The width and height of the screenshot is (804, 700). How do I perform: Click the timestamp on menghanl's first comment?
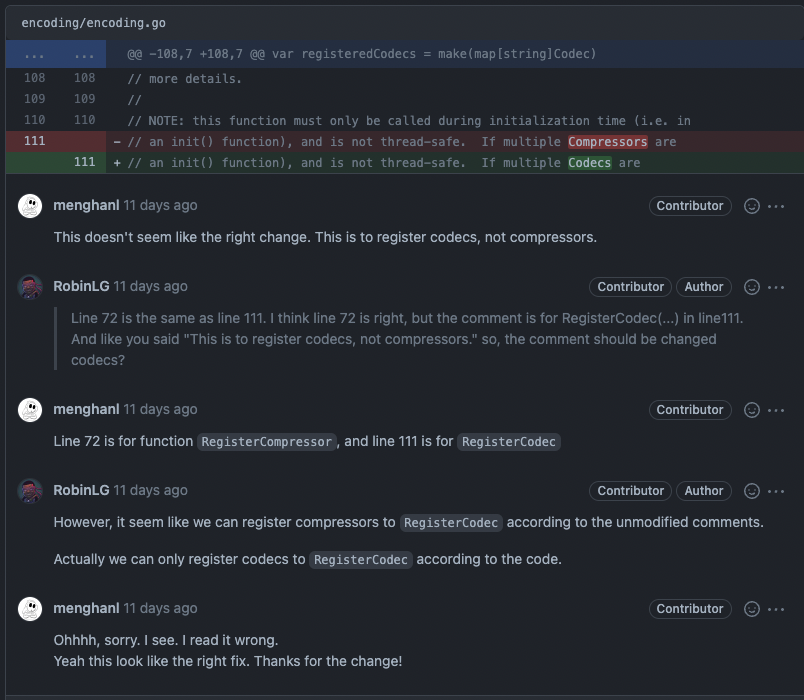coord(160,206)
